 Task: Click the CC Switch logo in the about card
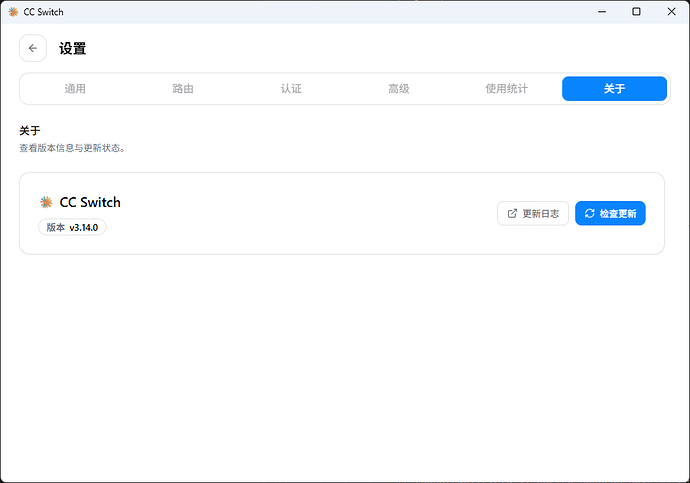click(x=46, y=202)
